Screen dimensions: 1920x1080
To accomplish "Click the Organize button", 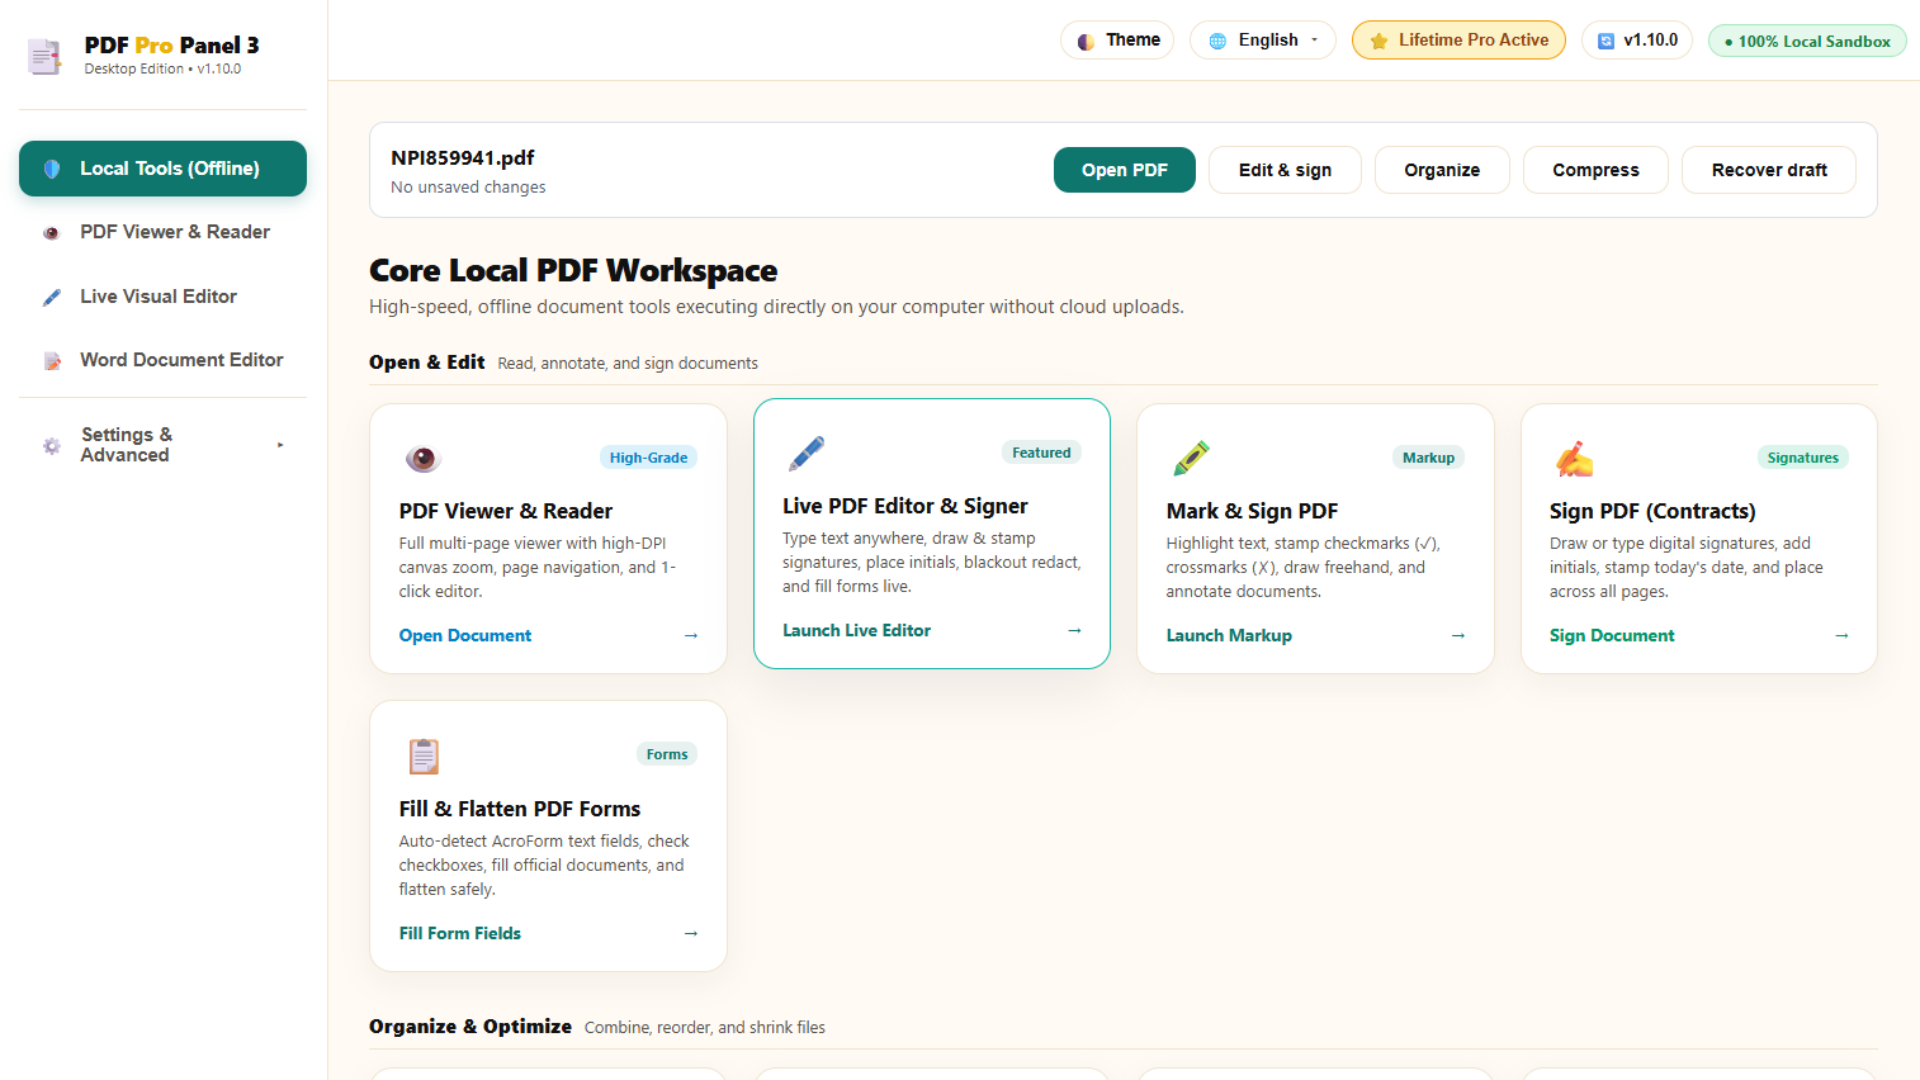I will click(x=1442, y=170).
